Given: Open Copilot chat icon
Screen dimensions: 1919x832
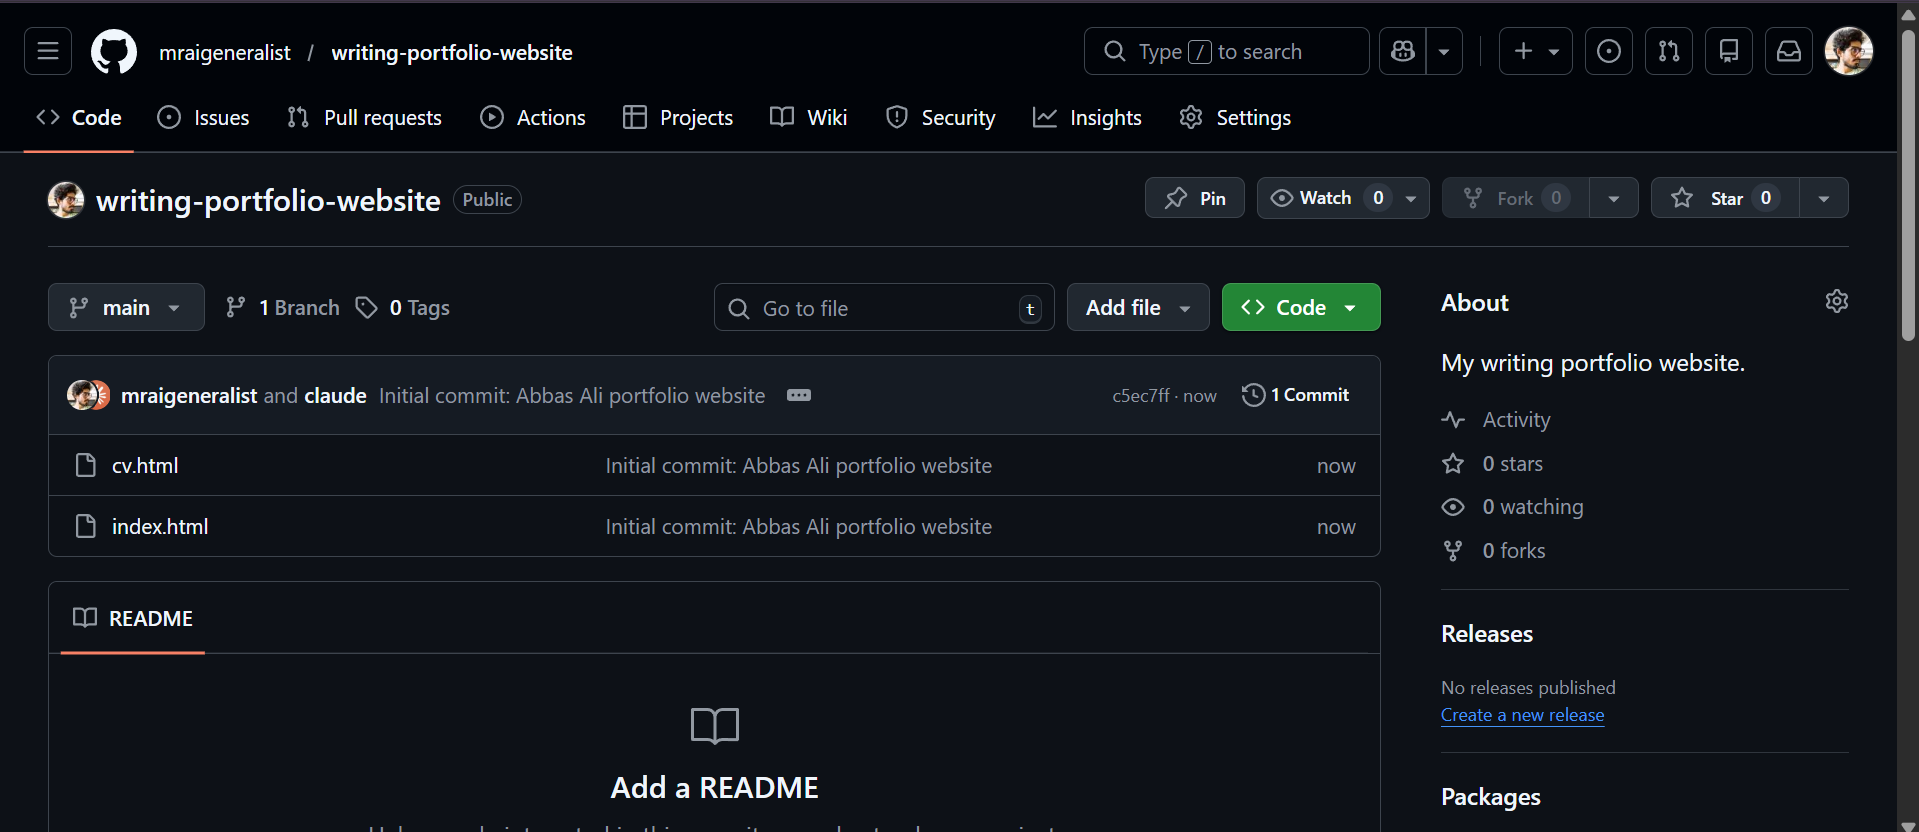Looking at the screenshot, I should (x=1403, y=51).
